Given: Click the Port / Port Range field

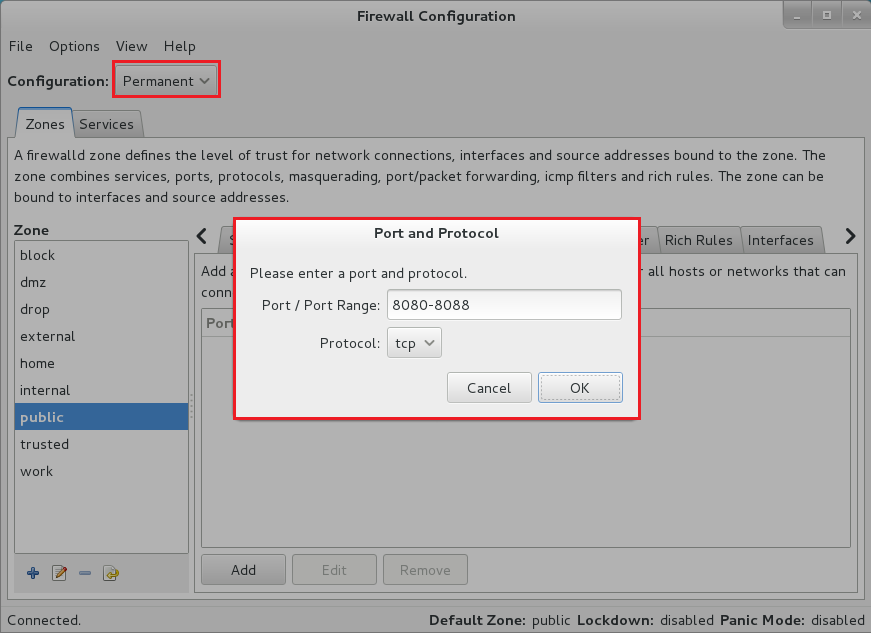Looking at the screenshot, I should (x=504, y=305).
